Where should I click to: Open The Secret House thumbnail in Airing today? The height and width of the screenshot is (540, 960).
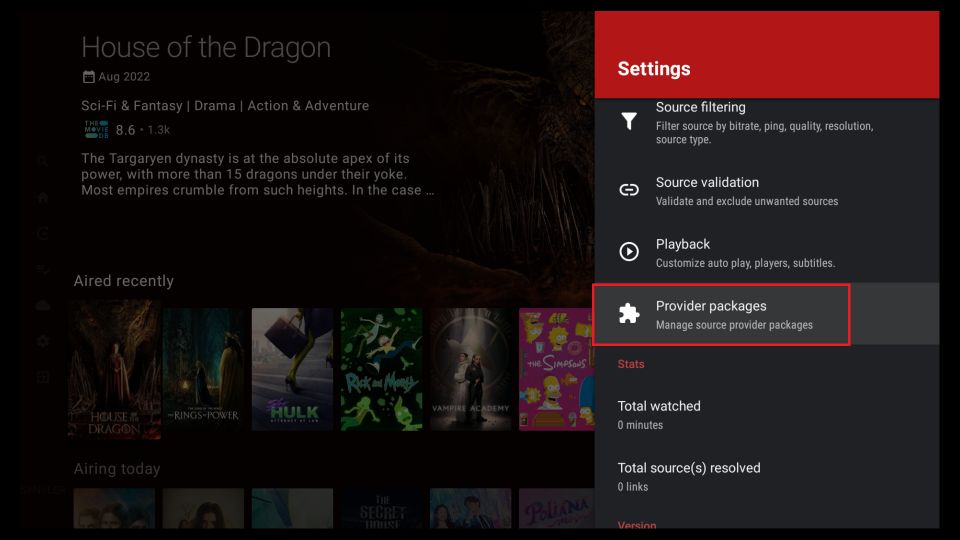point(381,508)
